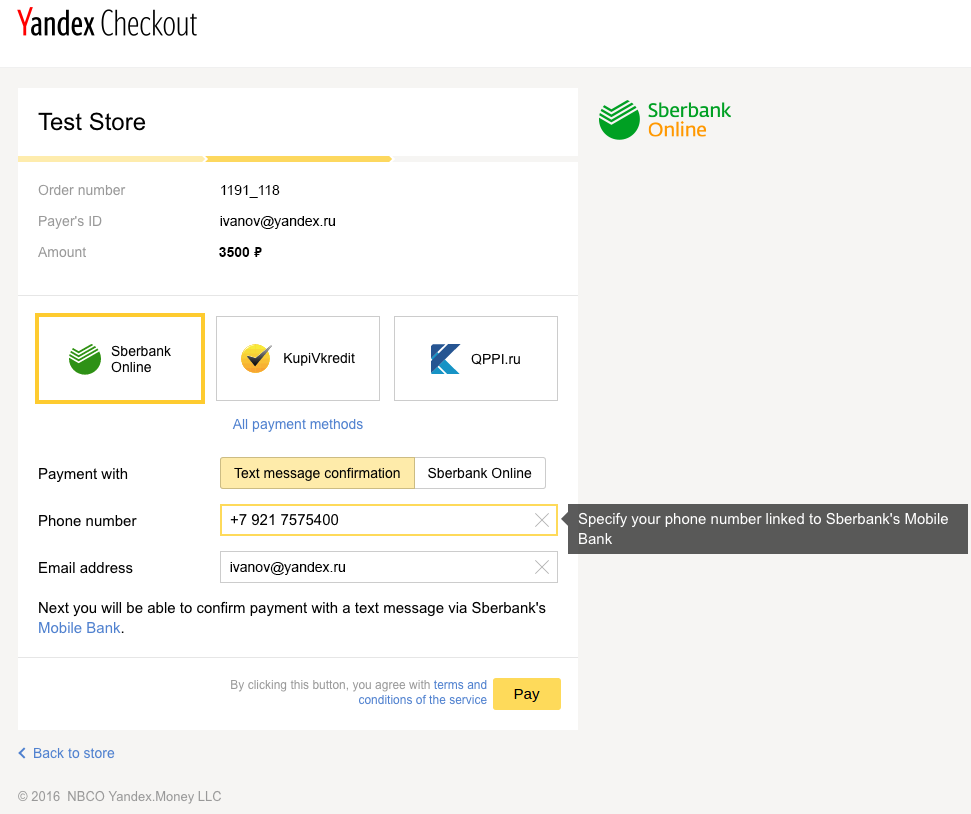
Task: Select the Sberbank Online payment method tile
Action: pos(120,359)
